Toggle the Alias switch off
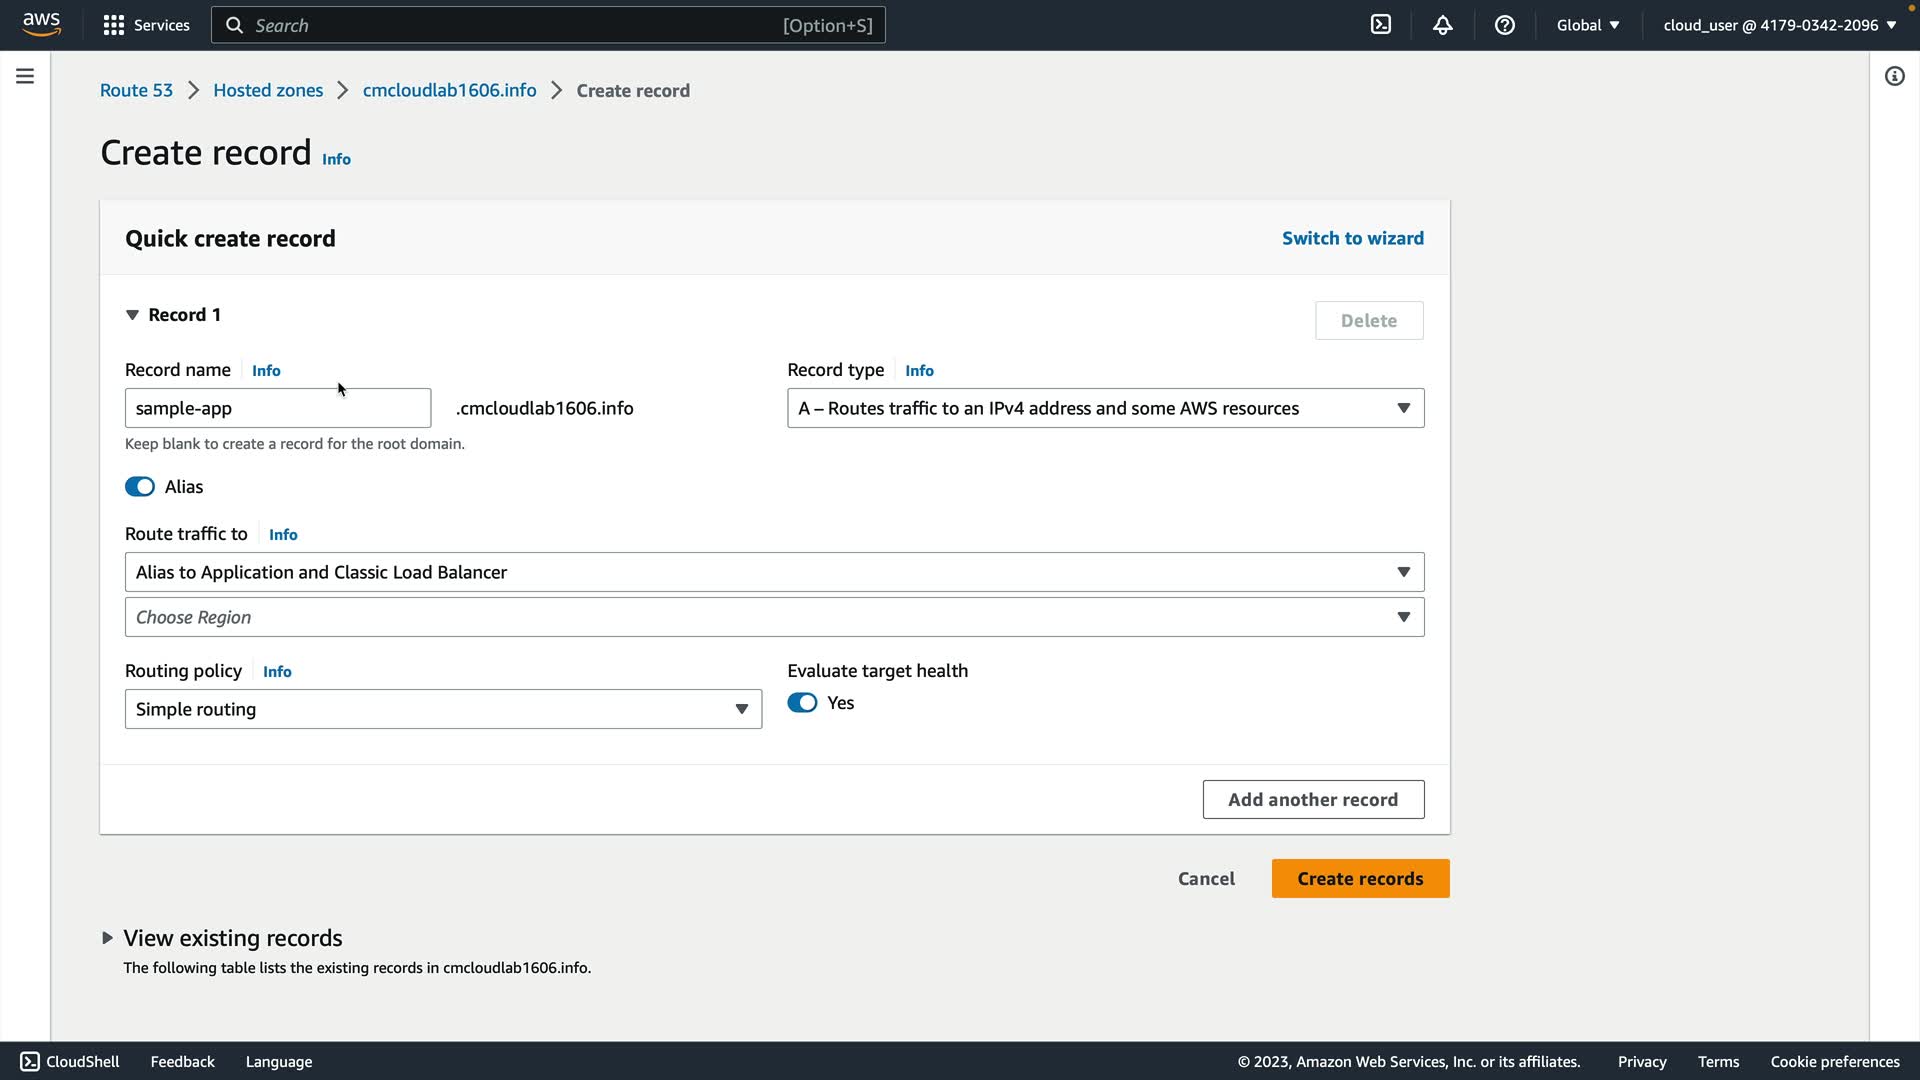 140,487
